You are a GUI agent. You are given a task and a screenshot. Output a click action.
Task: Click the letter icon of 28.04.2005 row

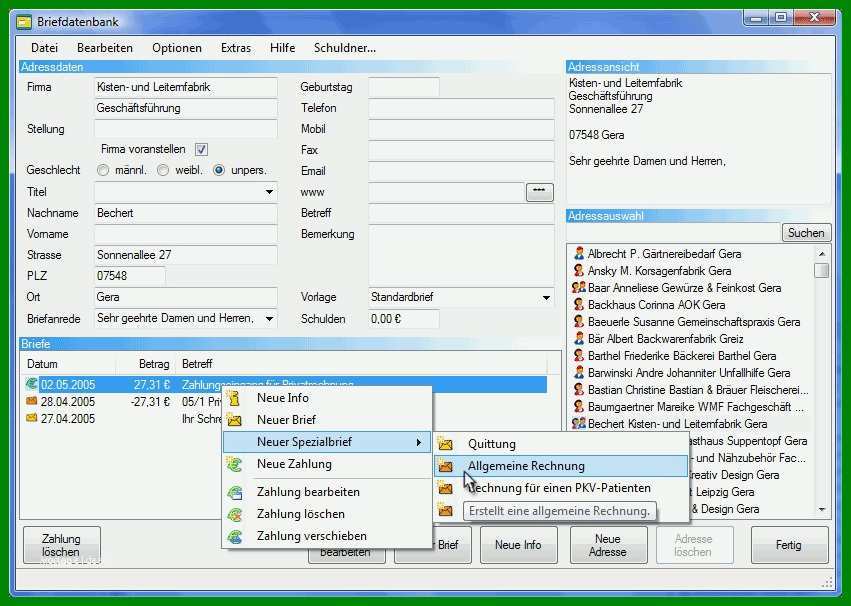coord(31,401)
